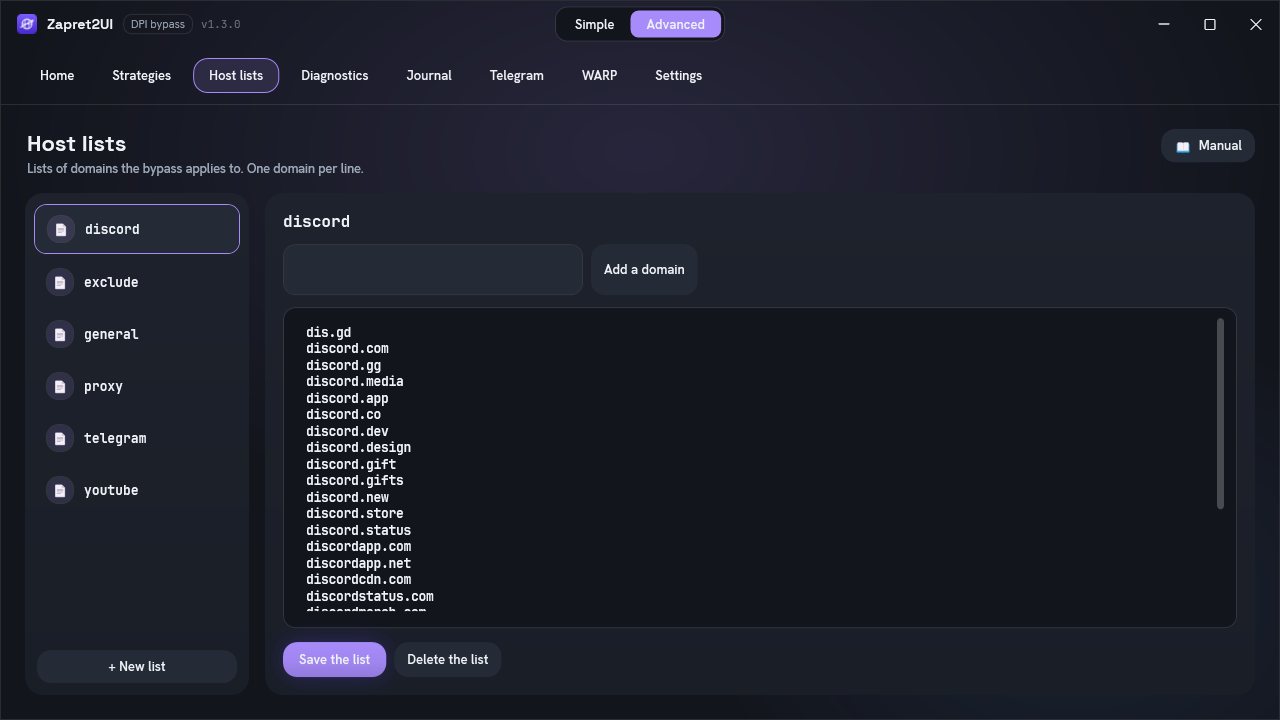
Task: Select the exclude host list label
Action: [x=111, y=282]
